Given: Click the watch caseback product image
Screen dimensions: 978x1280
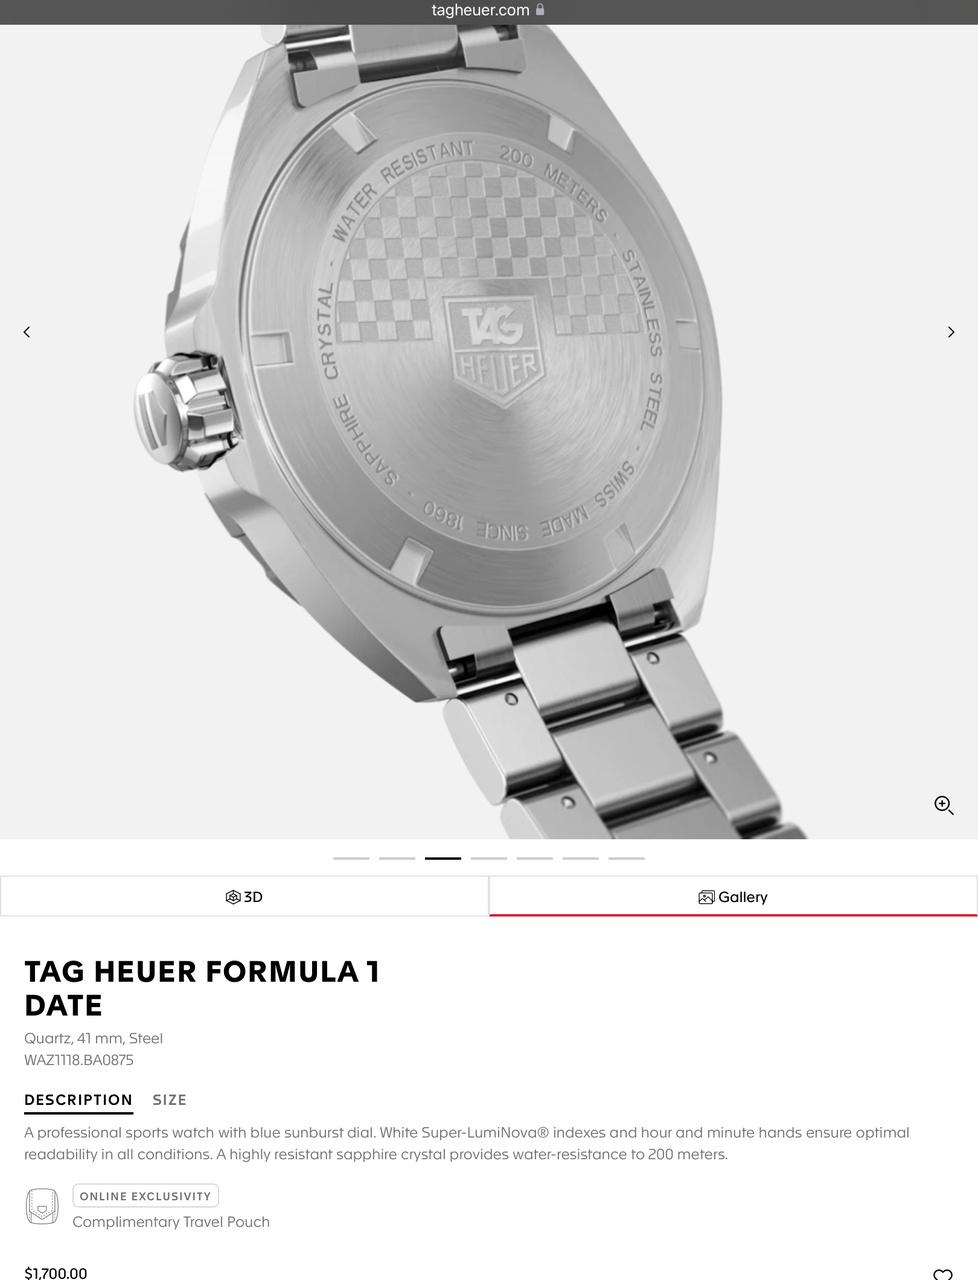Looking at the screenshot, I should (489, 432).
